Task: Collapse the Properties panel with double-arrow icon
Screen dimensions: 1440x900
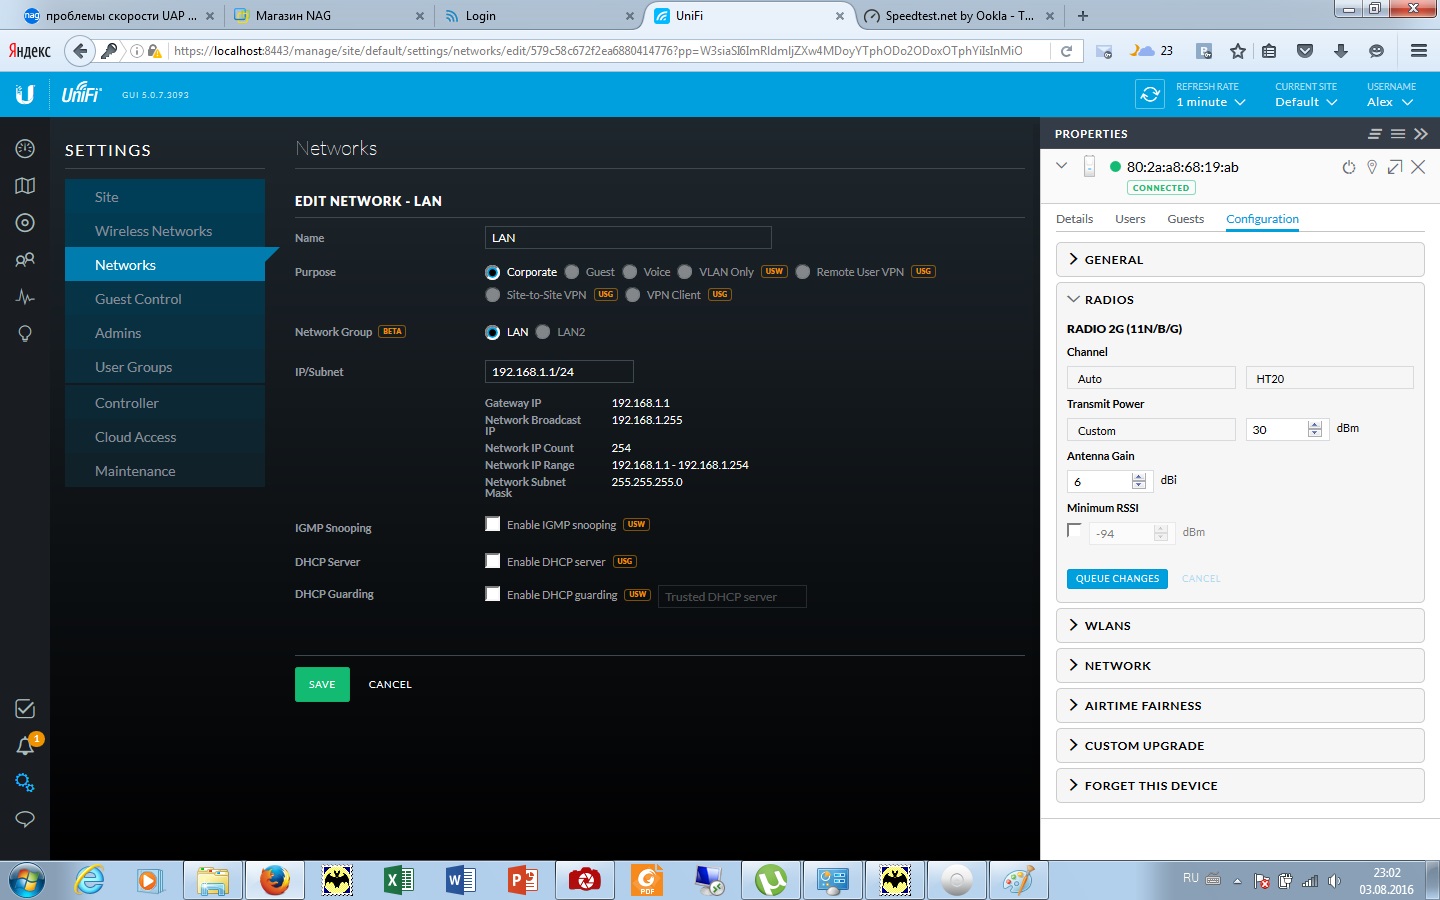Action: click(x=1421, y=134)
